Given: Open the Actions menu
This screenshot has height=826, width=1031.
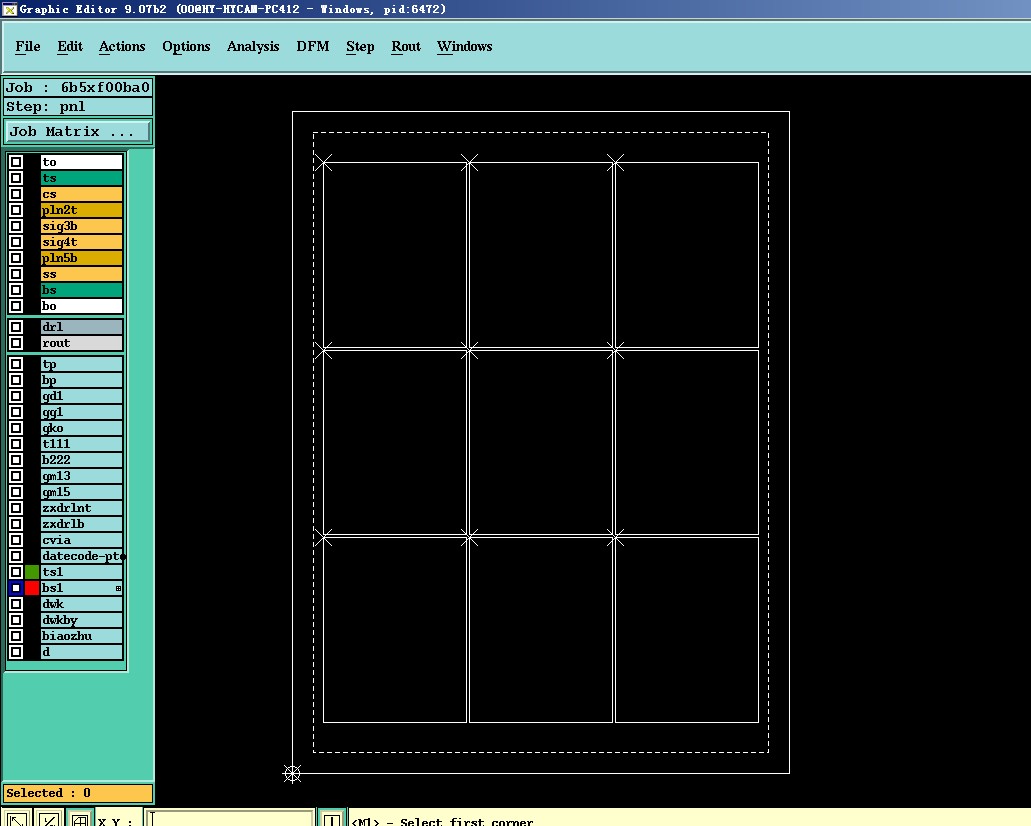Looking at the screenshot, I should tap(122, 47).
